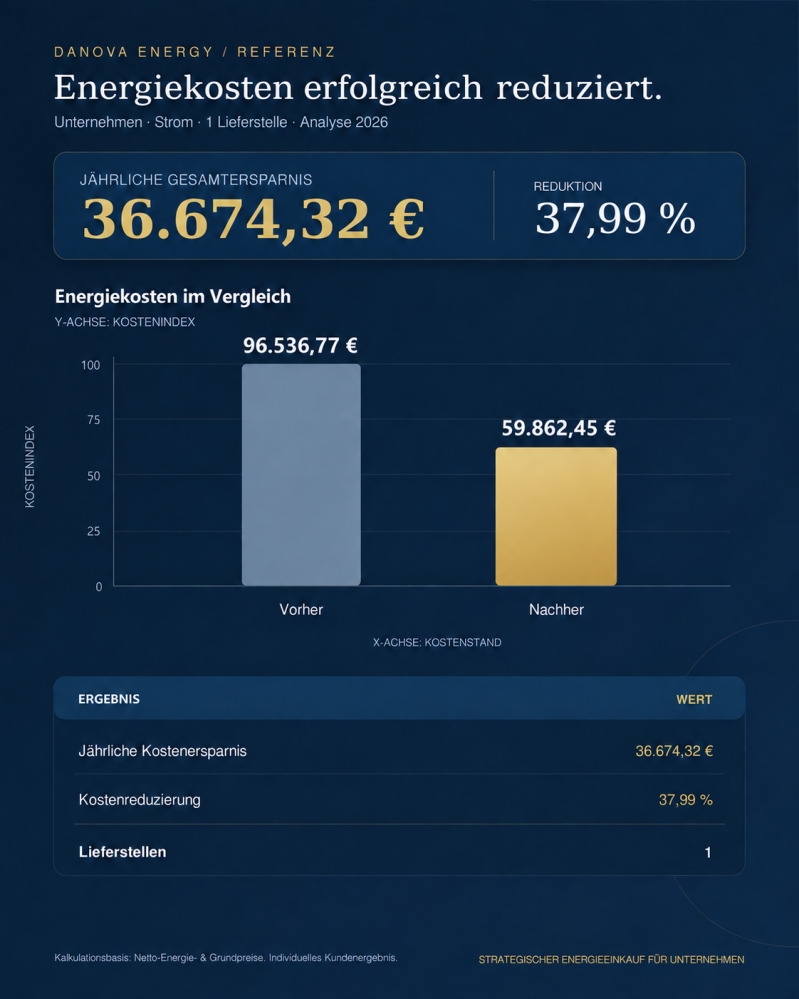The height and width of the screenshot is (999, 799).
Task: Click the y-axis tick label 75
Action: click(94, 420)
